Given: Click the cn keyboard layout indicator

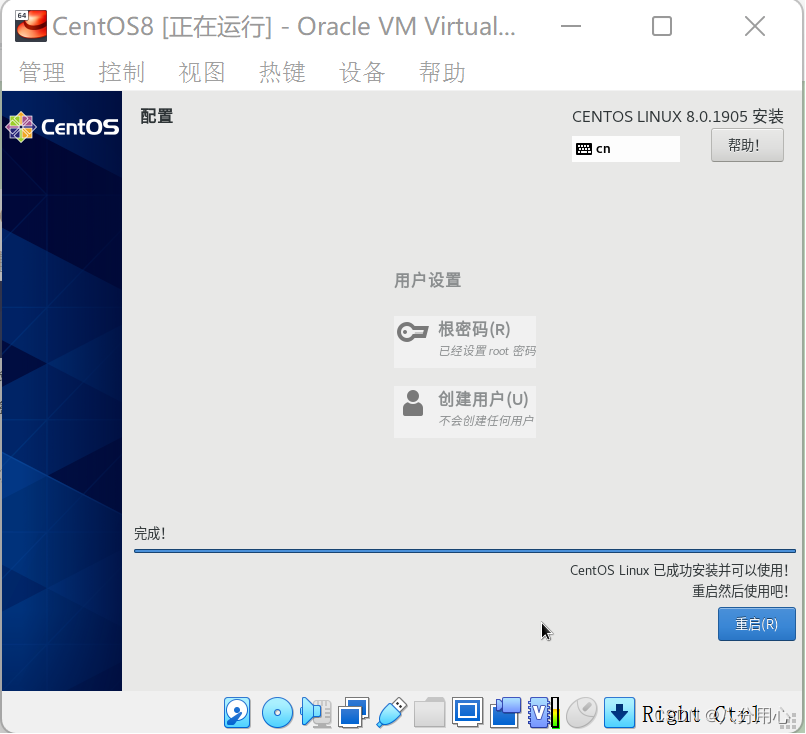Looking at the screenshot, I should (626, 149).
